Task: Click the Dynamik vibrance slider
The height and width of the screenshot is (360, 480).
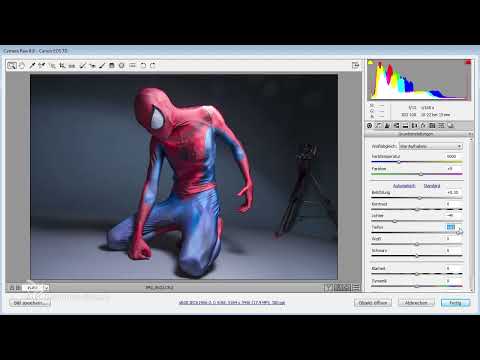Action: [417, 286]
